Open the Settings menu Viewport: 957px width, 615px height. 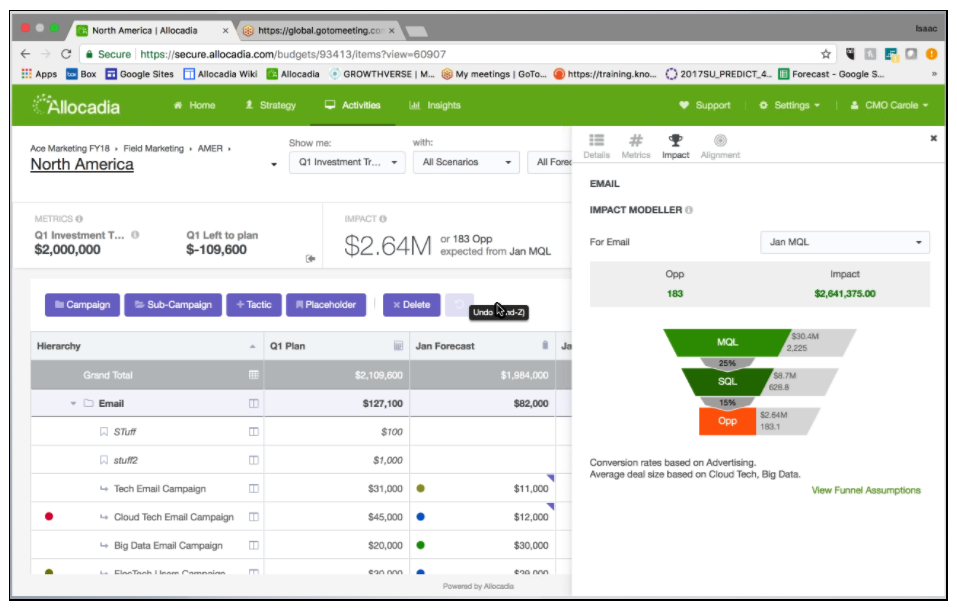tap(789, 106)
